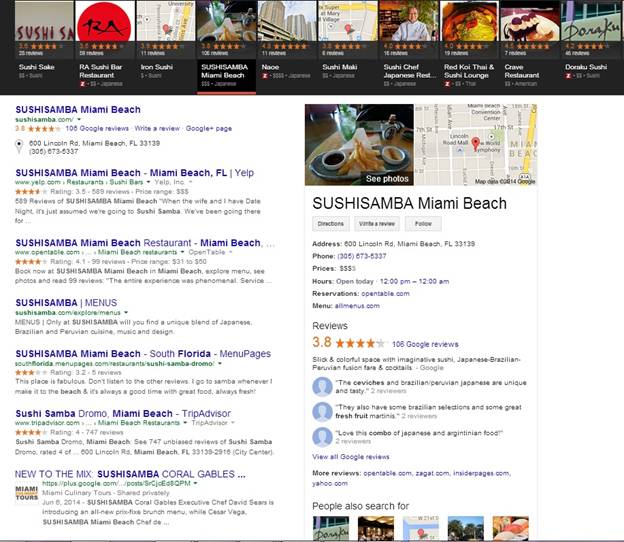Click Miami Culinary Tours logo thumbnail
624x542 pixels.
(x=27, y=493)
